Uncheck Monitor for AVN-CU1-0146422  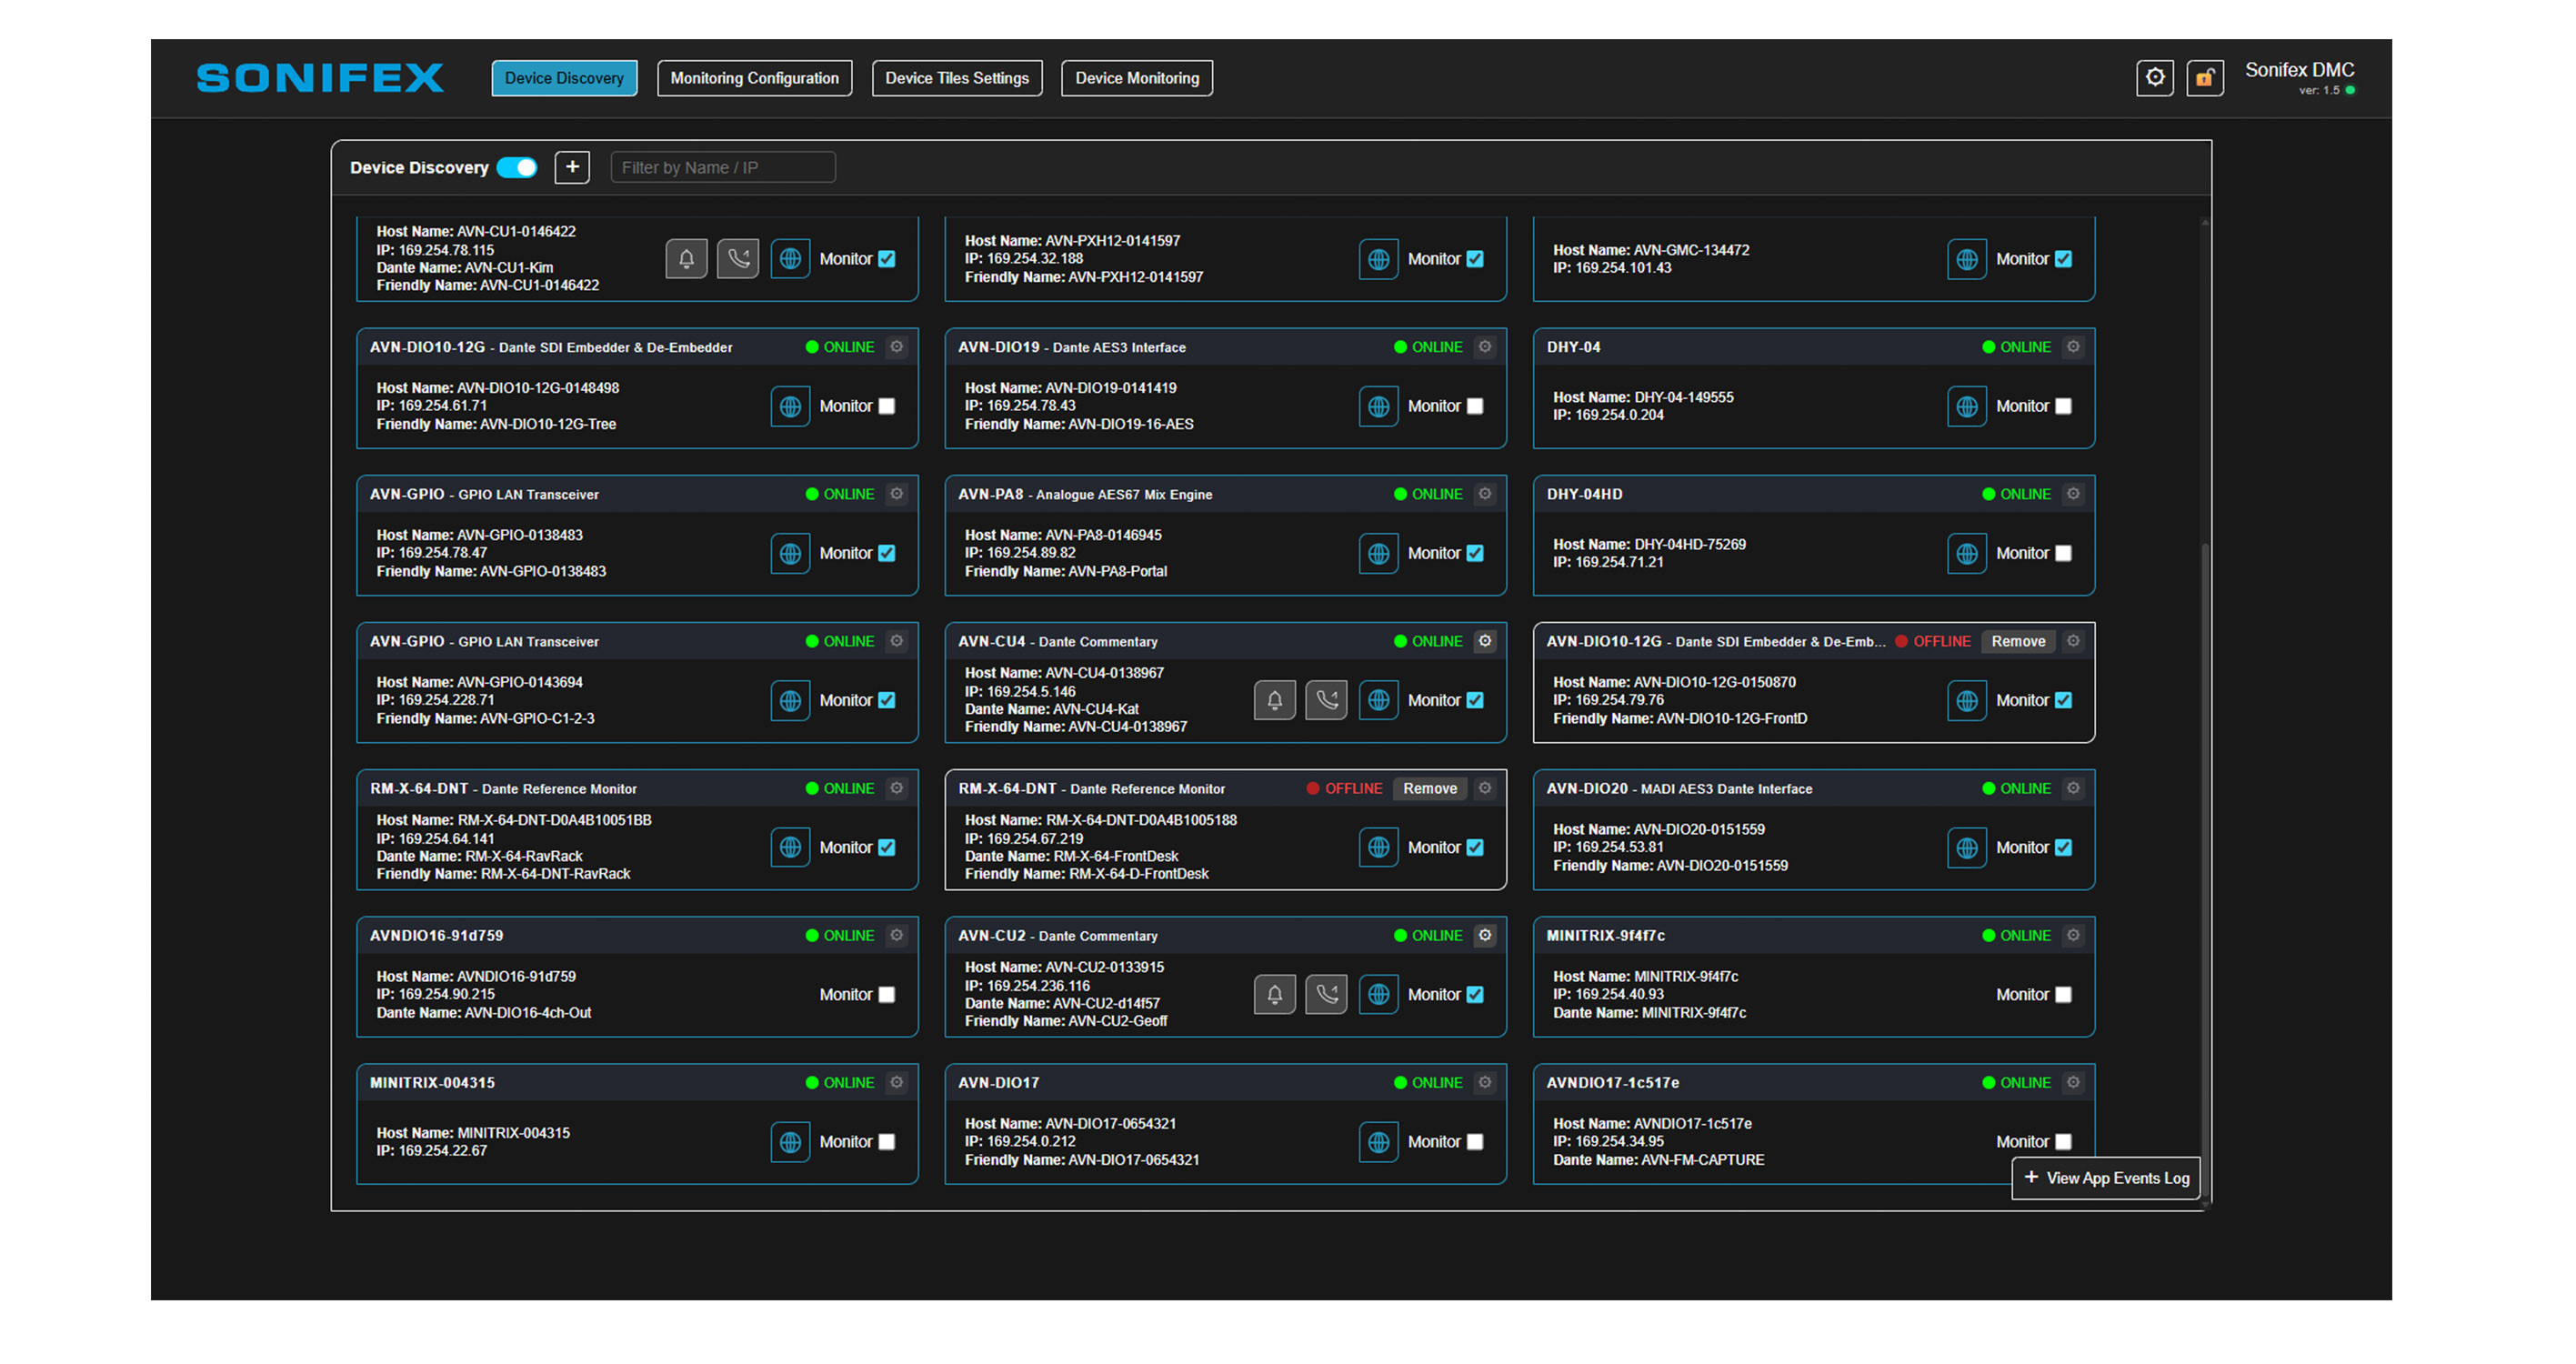[x=886, y=259]
